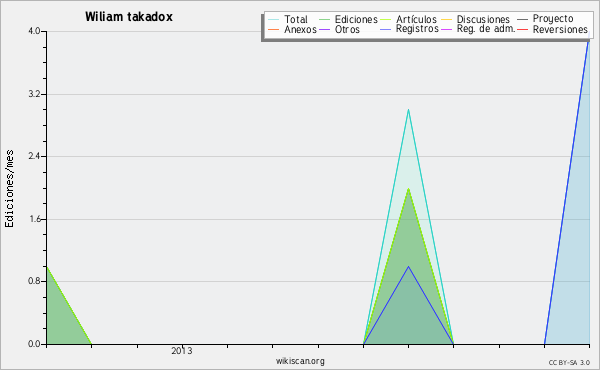Viewport: 600px width, 370px height.
Task: Select the Reg. de adm. legend entry
Action: click(x=478, y=29)
